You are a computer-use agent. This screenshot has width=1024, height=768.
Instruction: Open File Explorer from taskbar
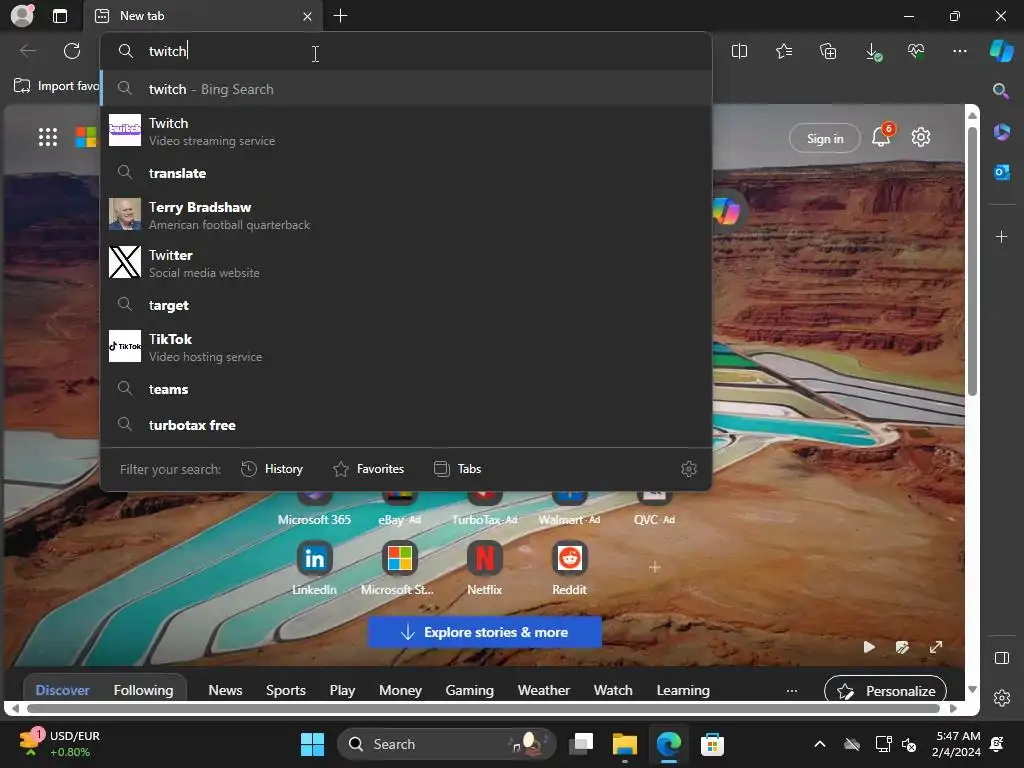point(624,744)
